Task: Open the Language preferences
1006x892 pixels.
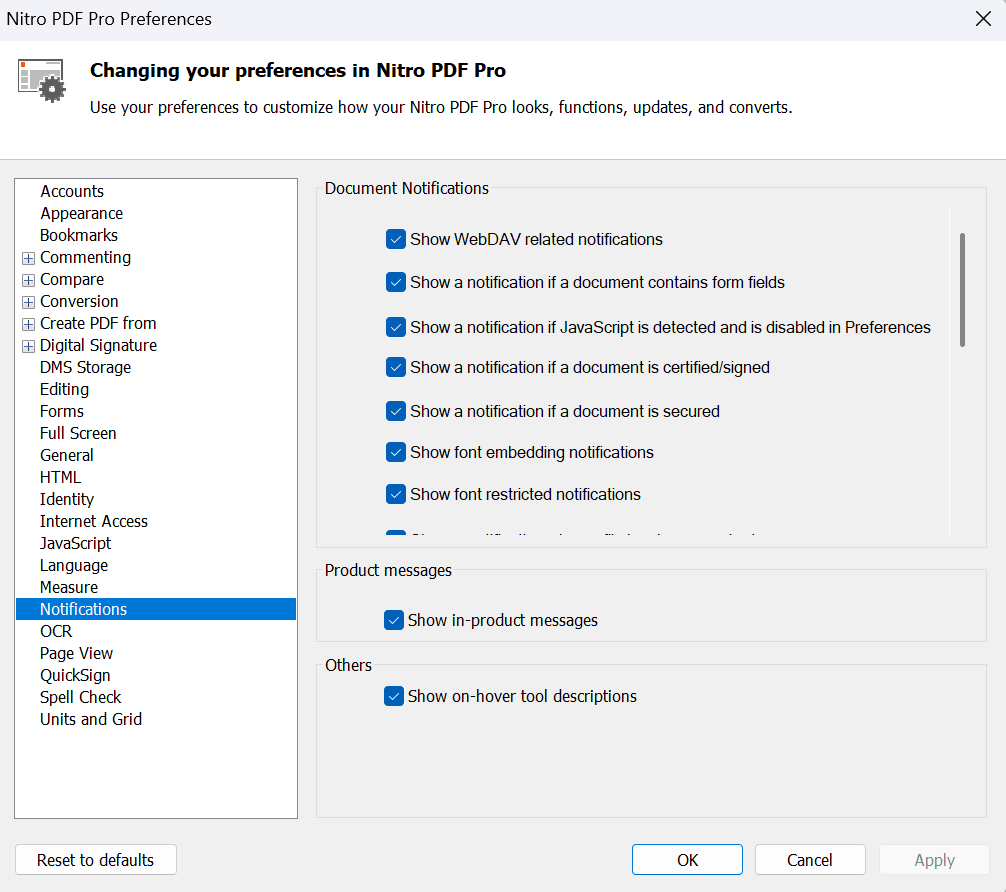Action: [74, 565]
